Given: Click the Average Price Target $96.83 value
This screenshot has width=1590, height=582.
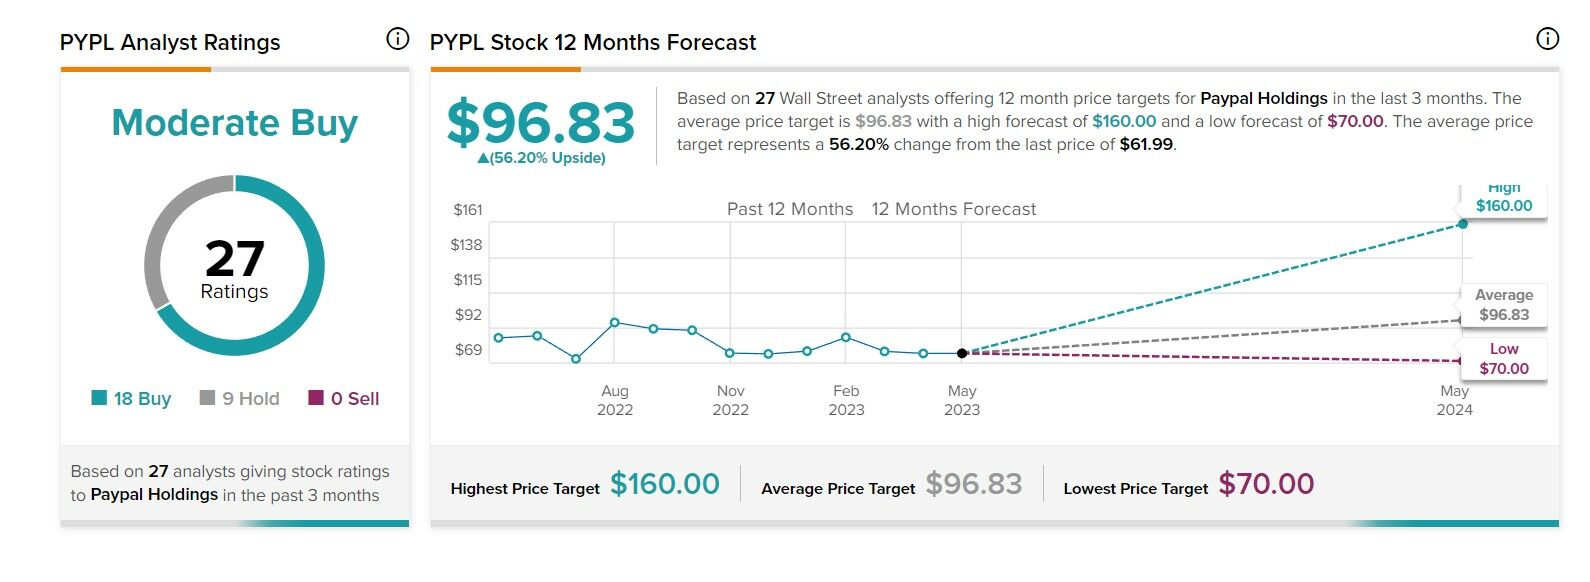Looking at the screenshot, I should [973, 485].
